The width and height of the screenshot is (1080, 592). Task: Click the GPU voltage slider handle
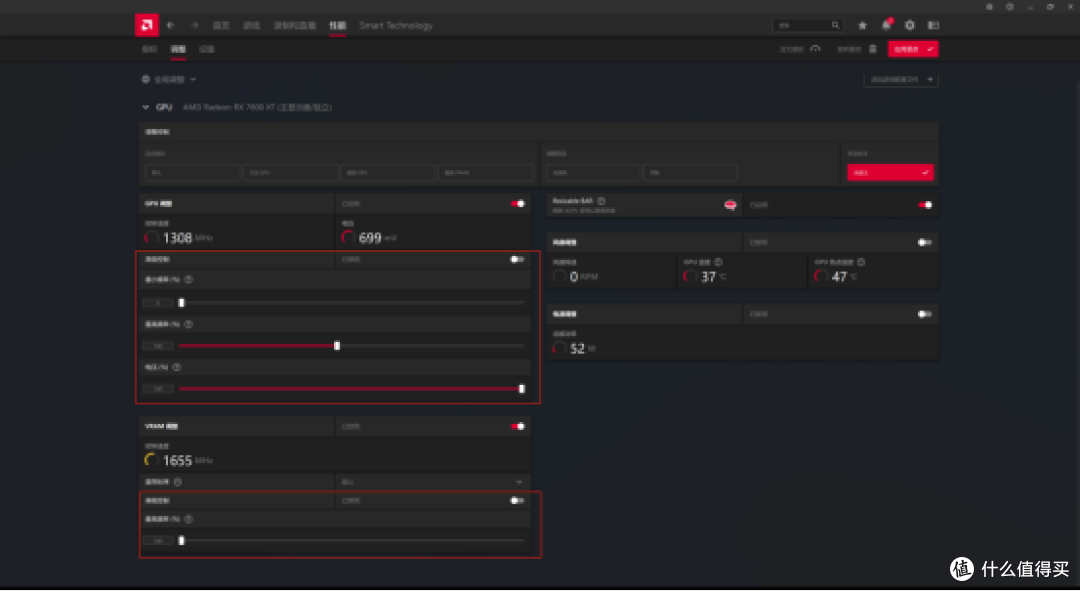[x=521, y=389]
